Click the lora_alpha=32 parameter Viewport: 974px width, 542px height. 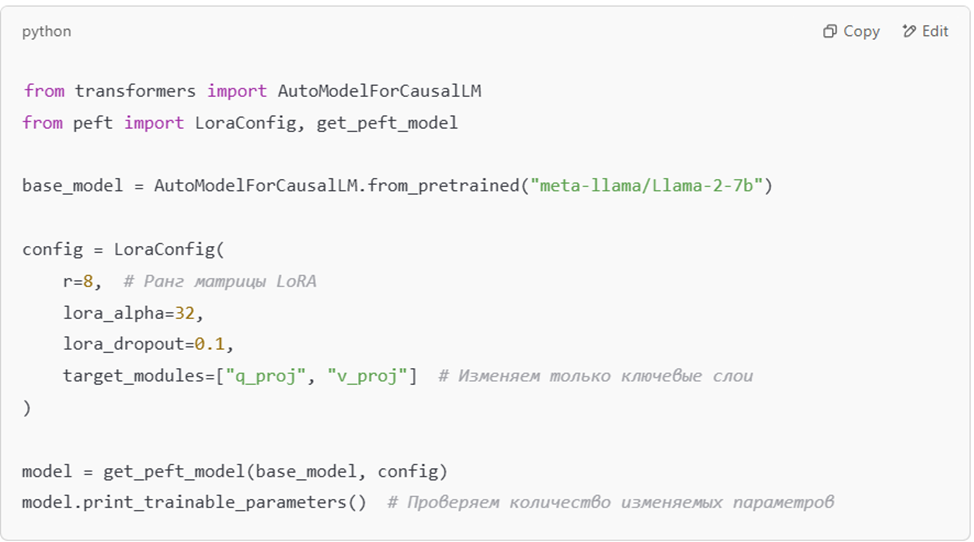pos(129,312)
